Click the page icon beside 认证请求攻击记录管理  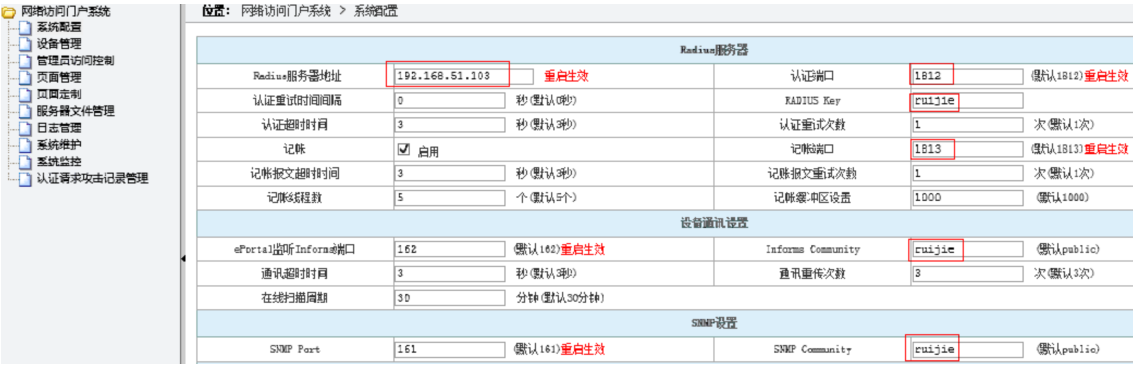[26, 178]
